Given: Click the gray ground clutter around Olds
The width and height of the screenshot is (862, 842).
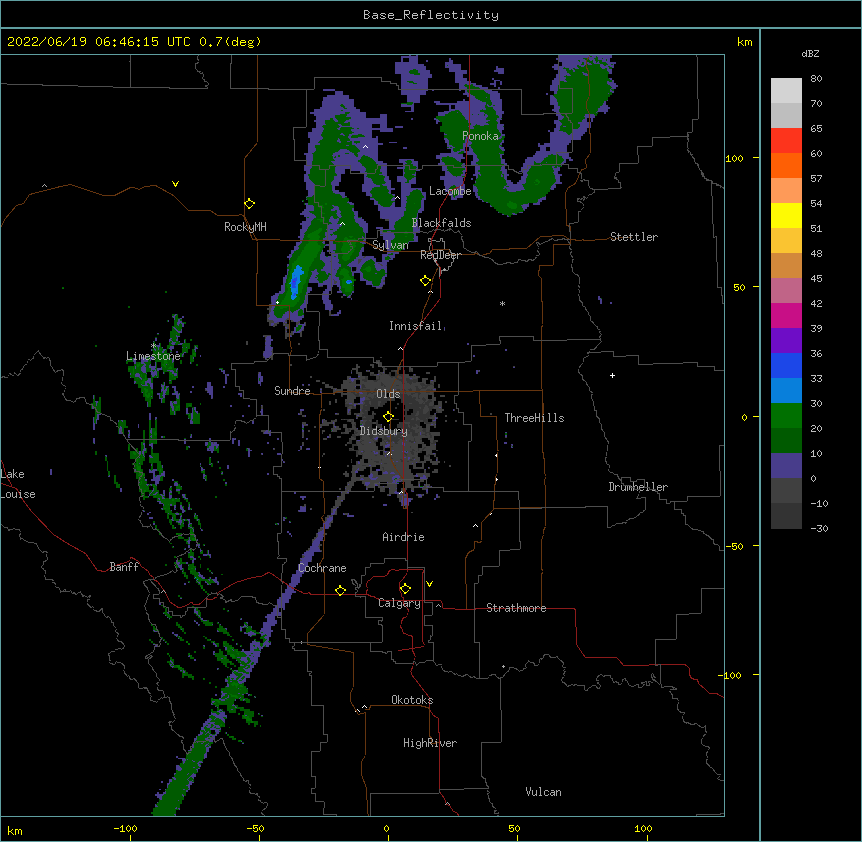Looking at the screenshot, I should tap(393, 429).
